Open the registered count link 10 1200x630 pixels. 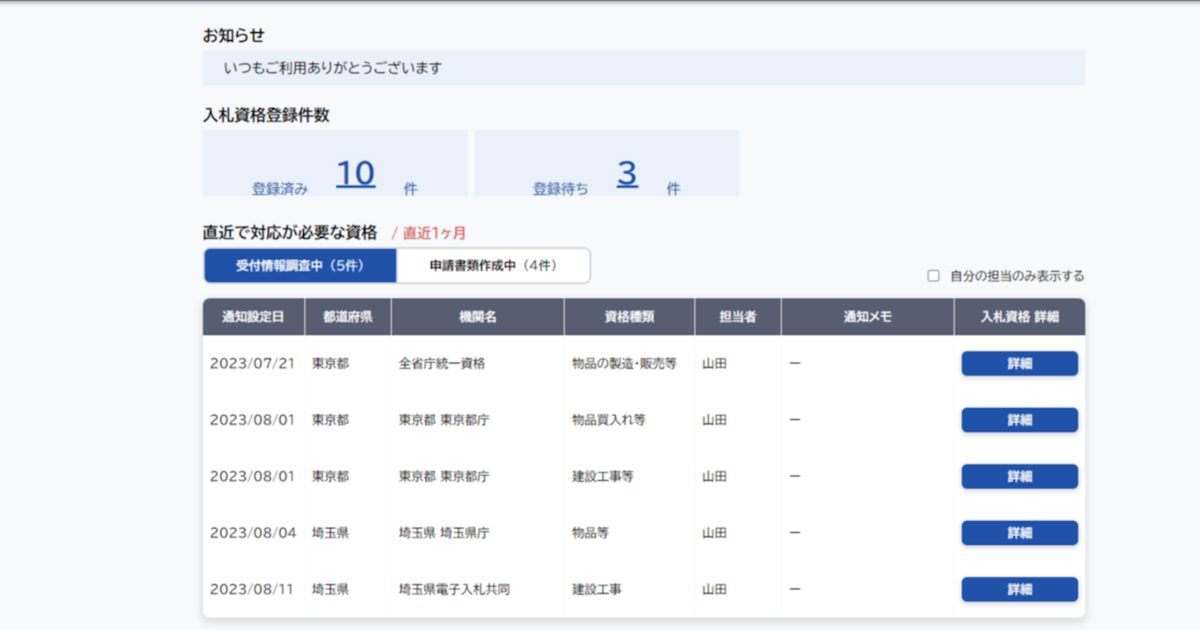point(355,174)
